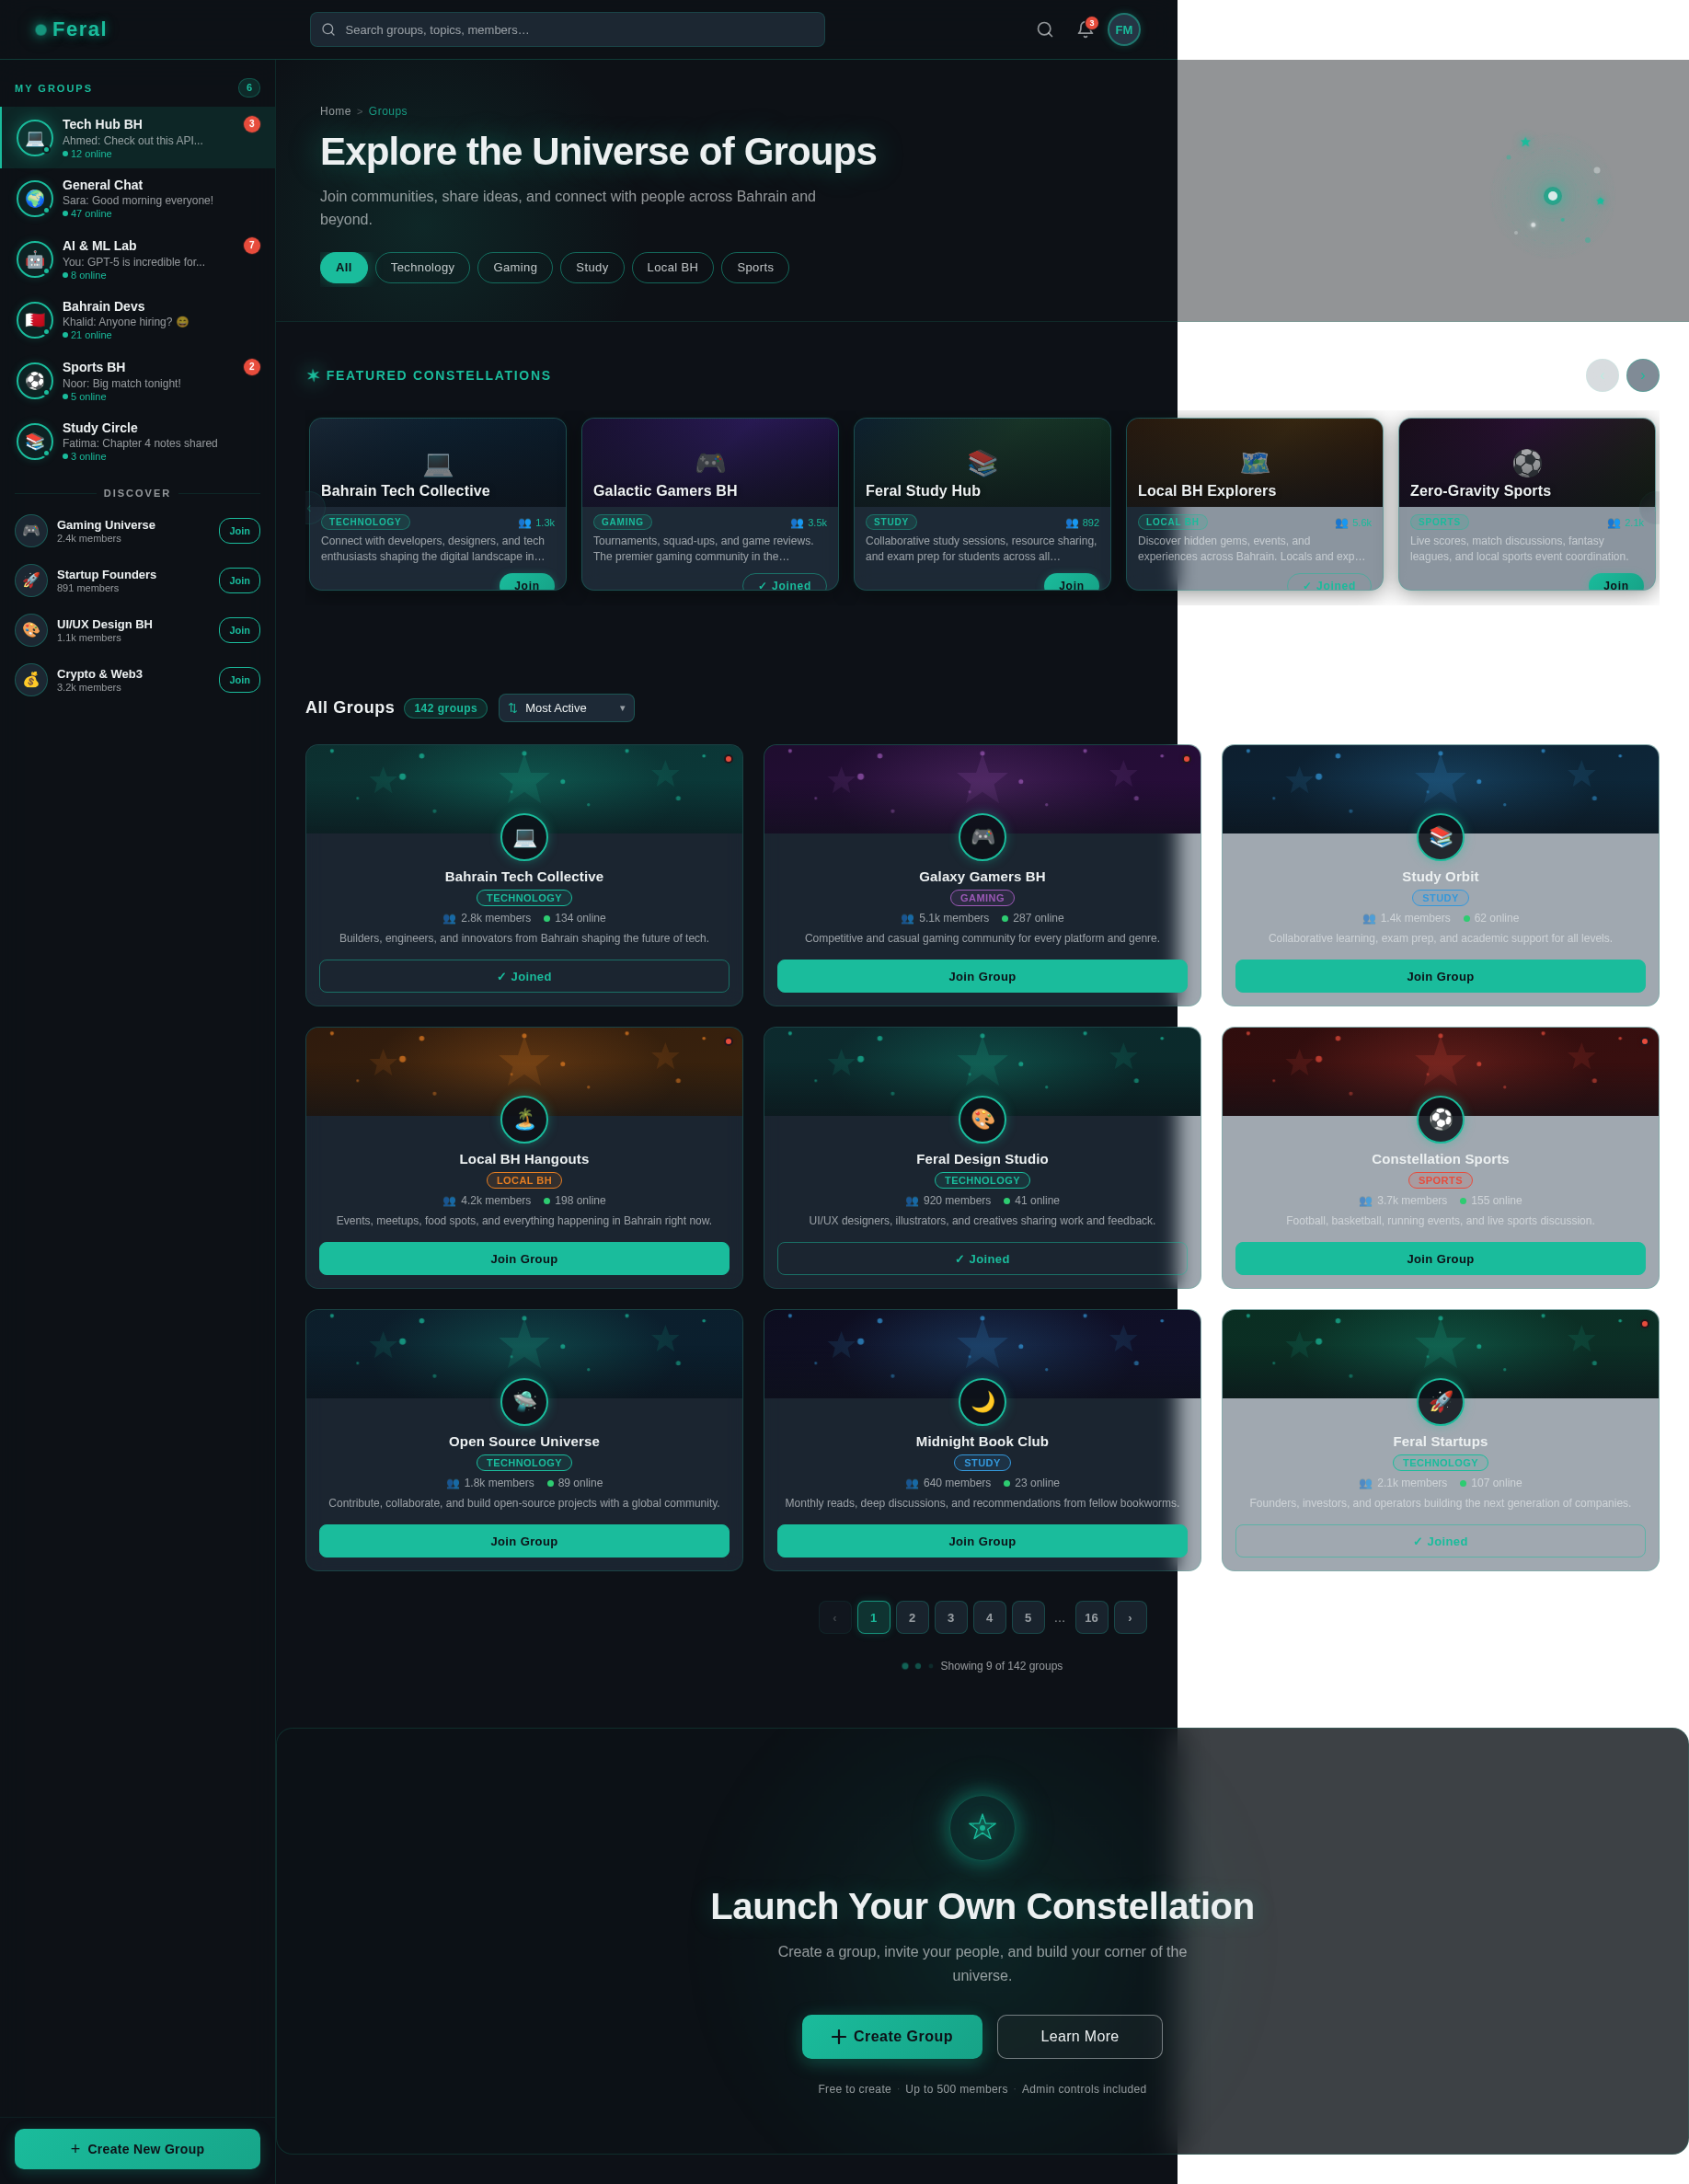This screenshot has height=2184, width=1689.
Task: Toggle the Gaming category filter pill
Action: tap(514, 268)
